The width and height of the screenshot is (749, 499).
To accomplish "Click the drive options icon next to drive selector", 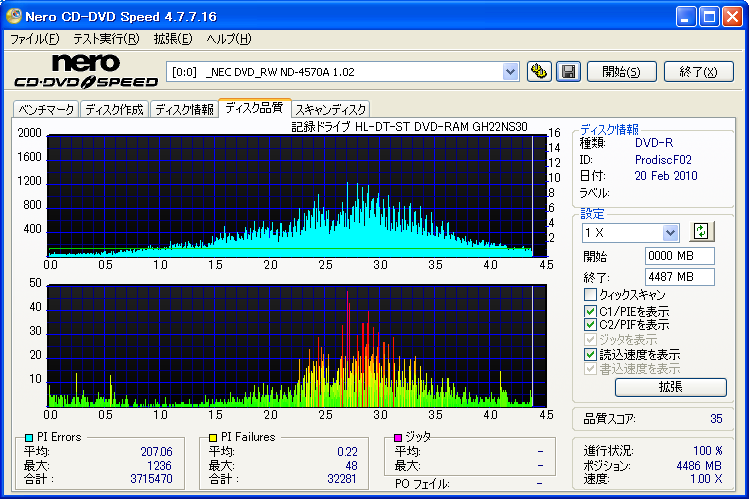I will [x=539, y=72].
